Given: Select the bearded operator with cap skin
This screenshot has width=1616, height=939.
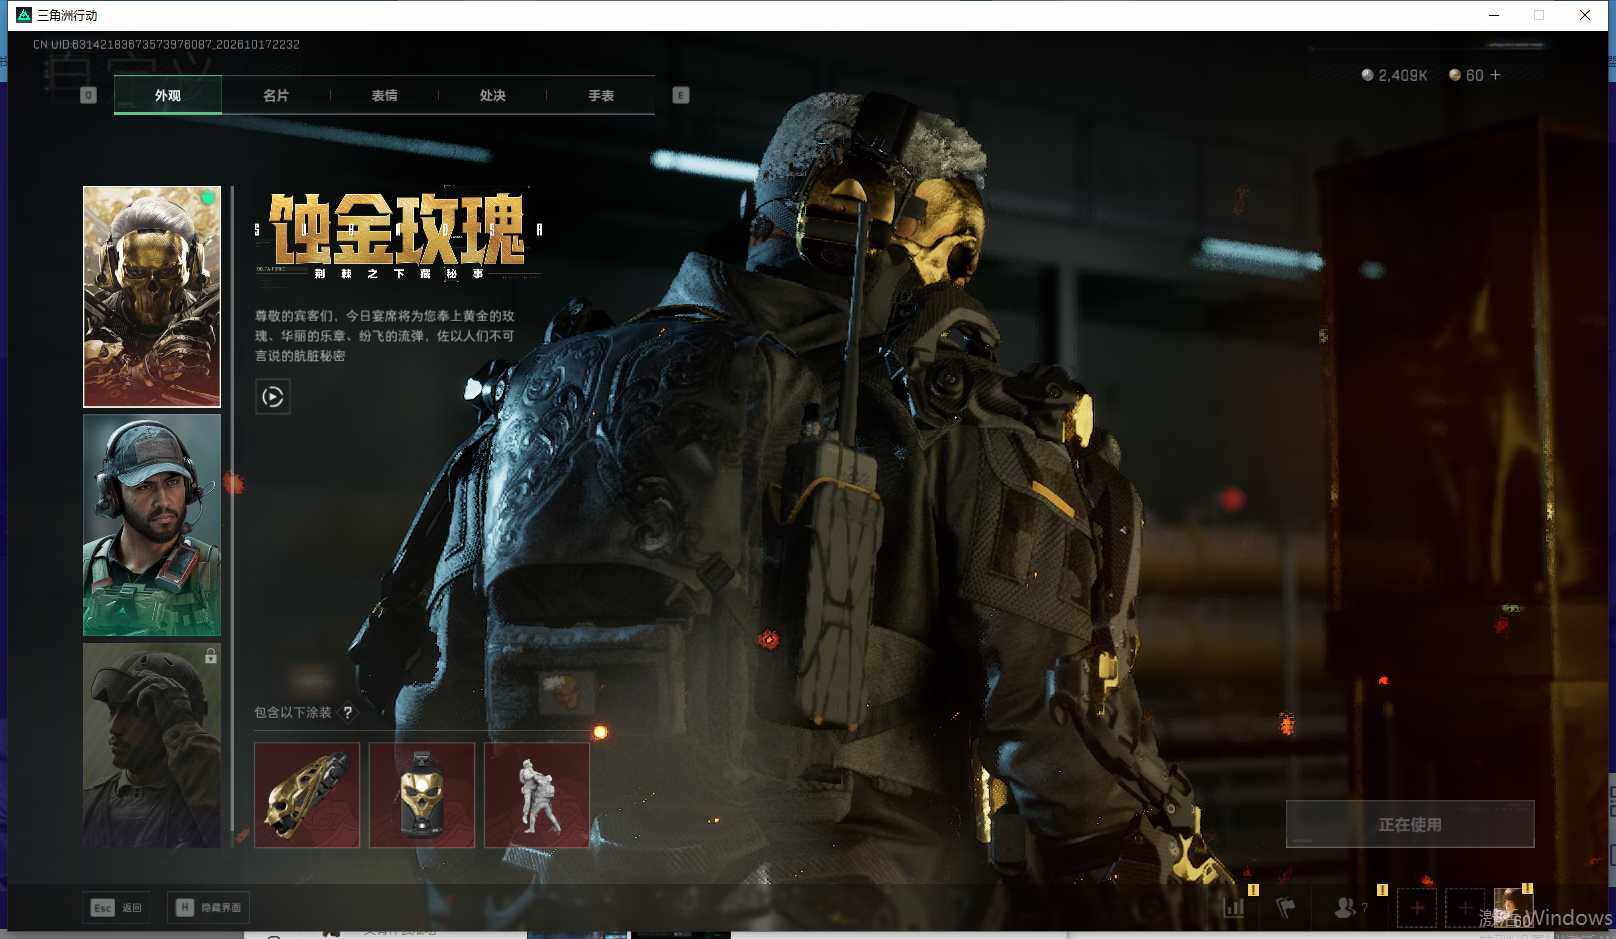Looking at the screenshot, I should [x=152, y=525].
